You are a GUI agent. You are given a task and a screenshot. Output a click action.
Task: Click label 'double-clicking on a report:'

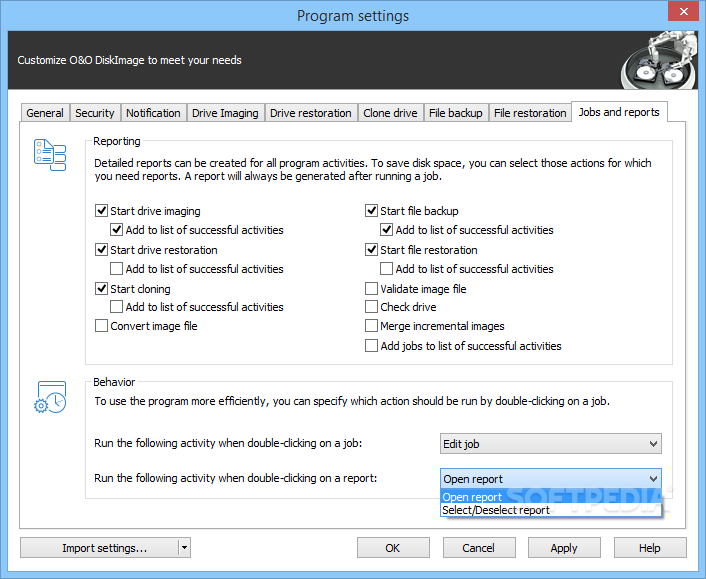pyautogui.click(x=312, y=478)
